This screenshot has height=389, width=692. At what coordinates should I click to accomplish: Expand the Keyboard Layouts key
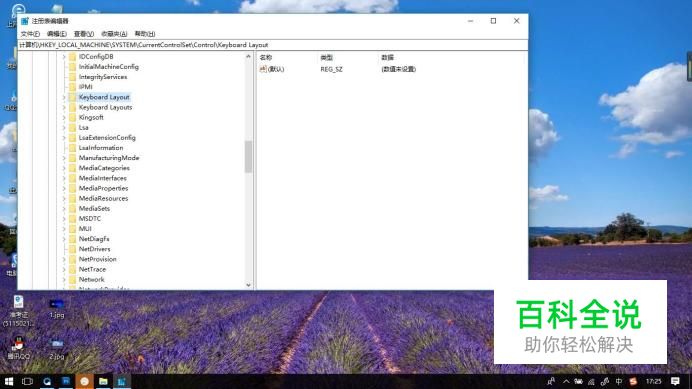click(64, 107)
